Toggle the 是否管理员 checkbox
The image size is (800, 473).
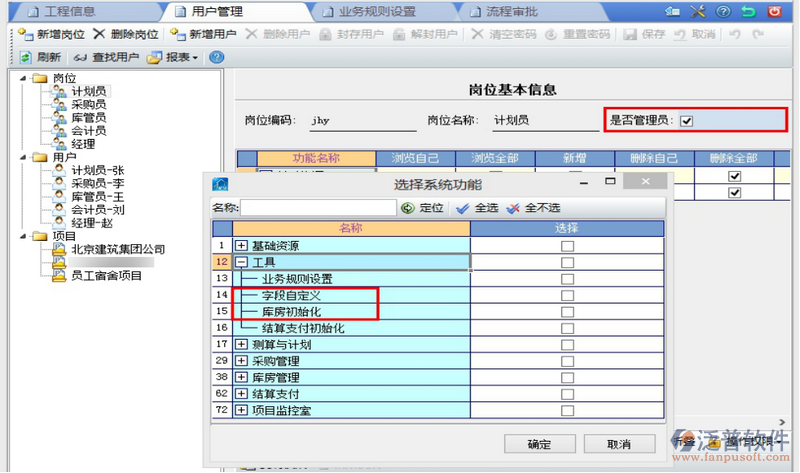coord(686,121)
